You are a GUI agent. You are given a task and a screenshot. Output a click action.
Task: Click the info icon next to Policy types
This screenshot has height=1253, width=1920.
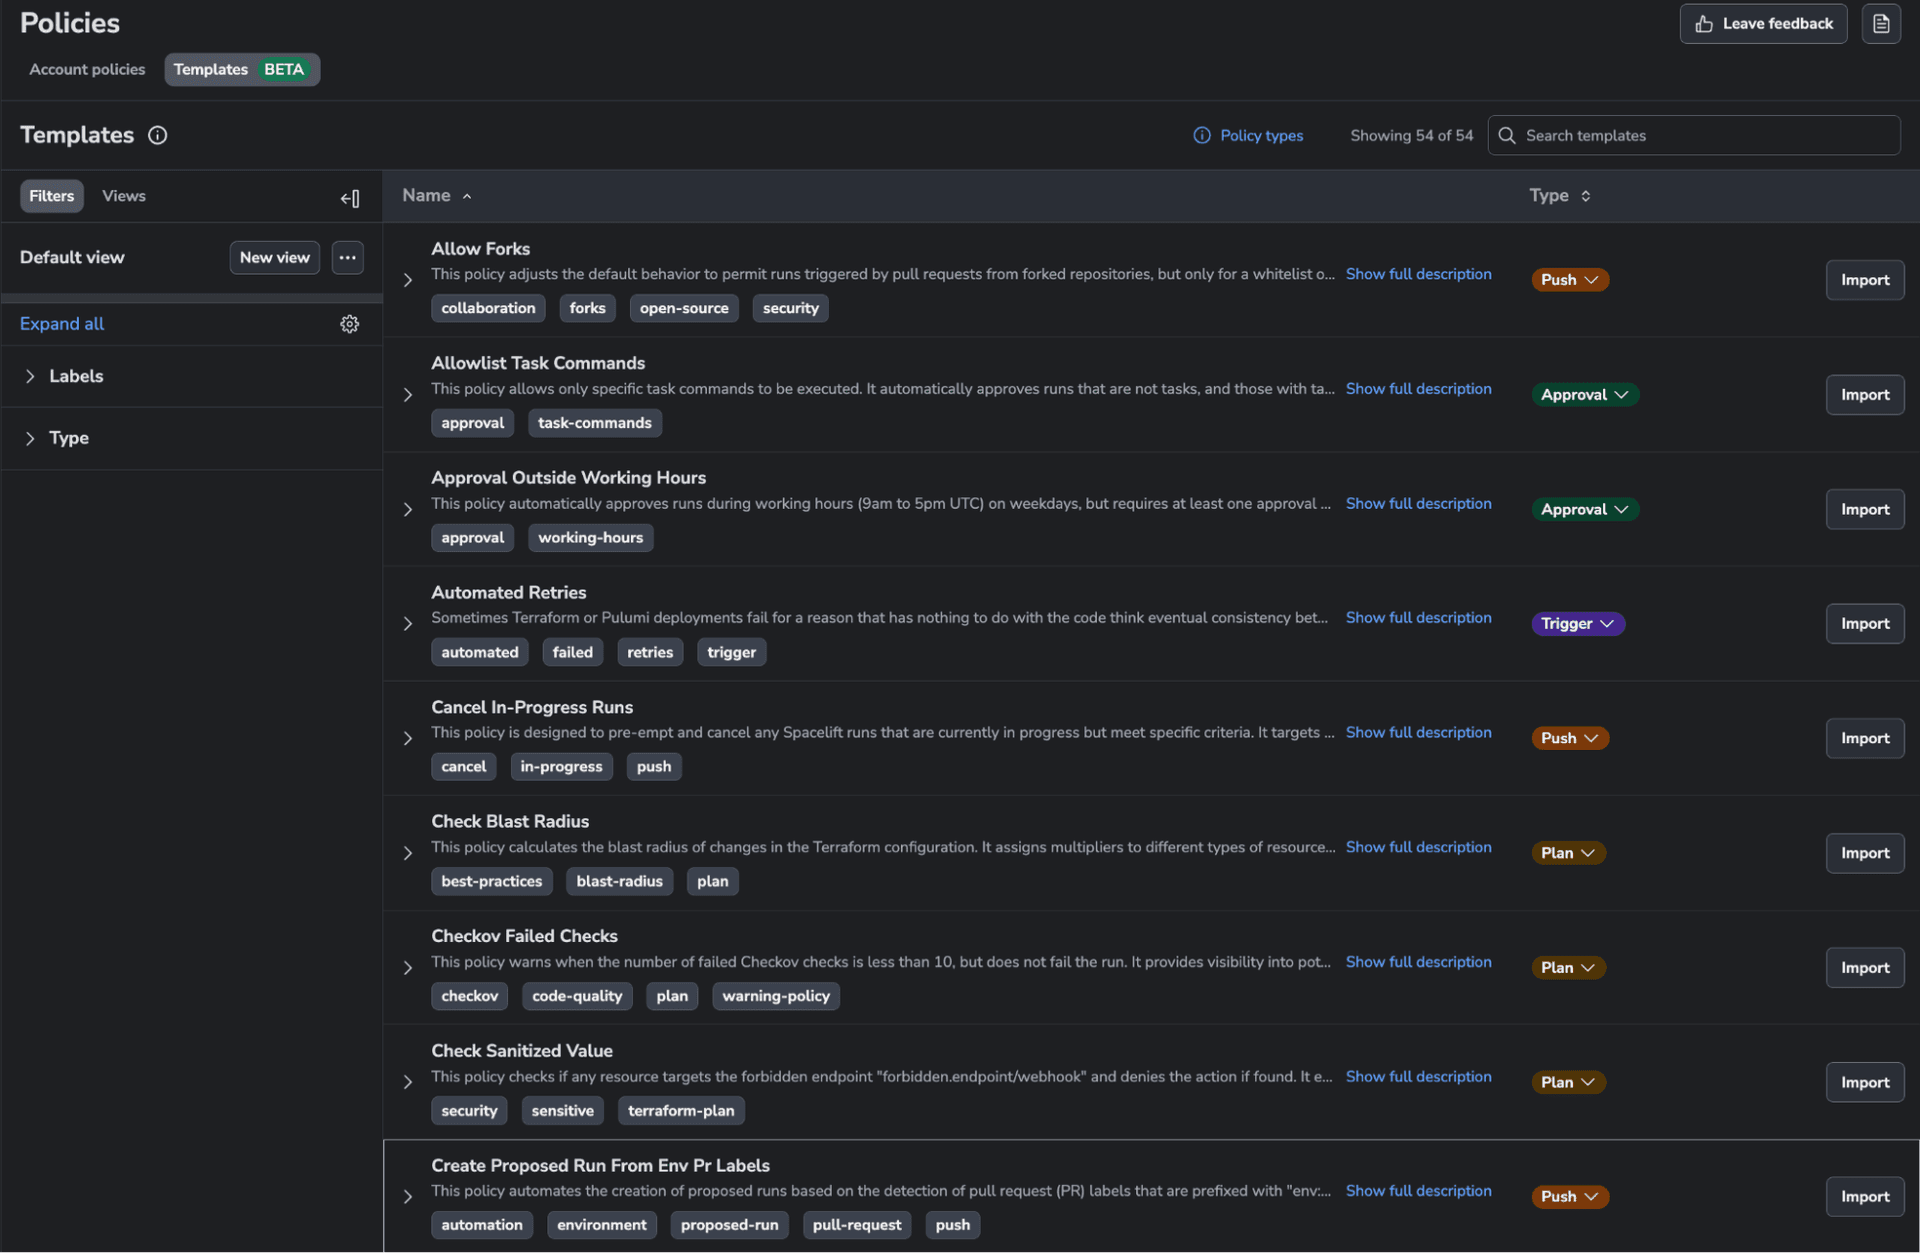tap(1201, 135)
